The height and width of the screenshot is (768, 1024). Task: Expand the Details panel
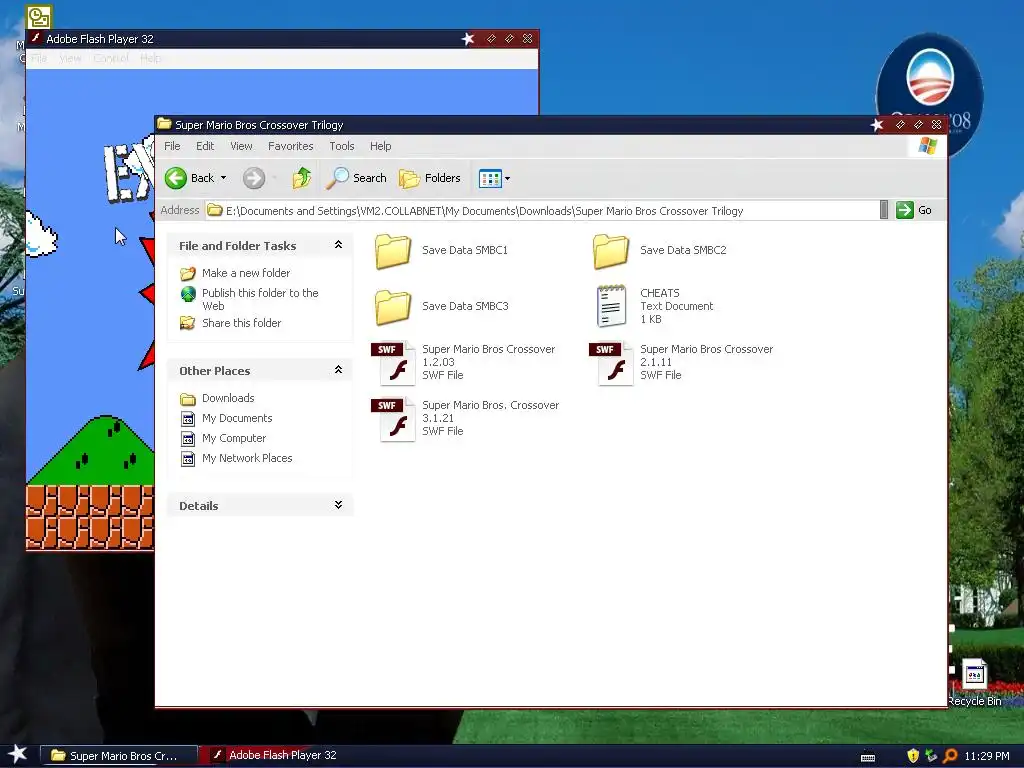pos(338,505)
